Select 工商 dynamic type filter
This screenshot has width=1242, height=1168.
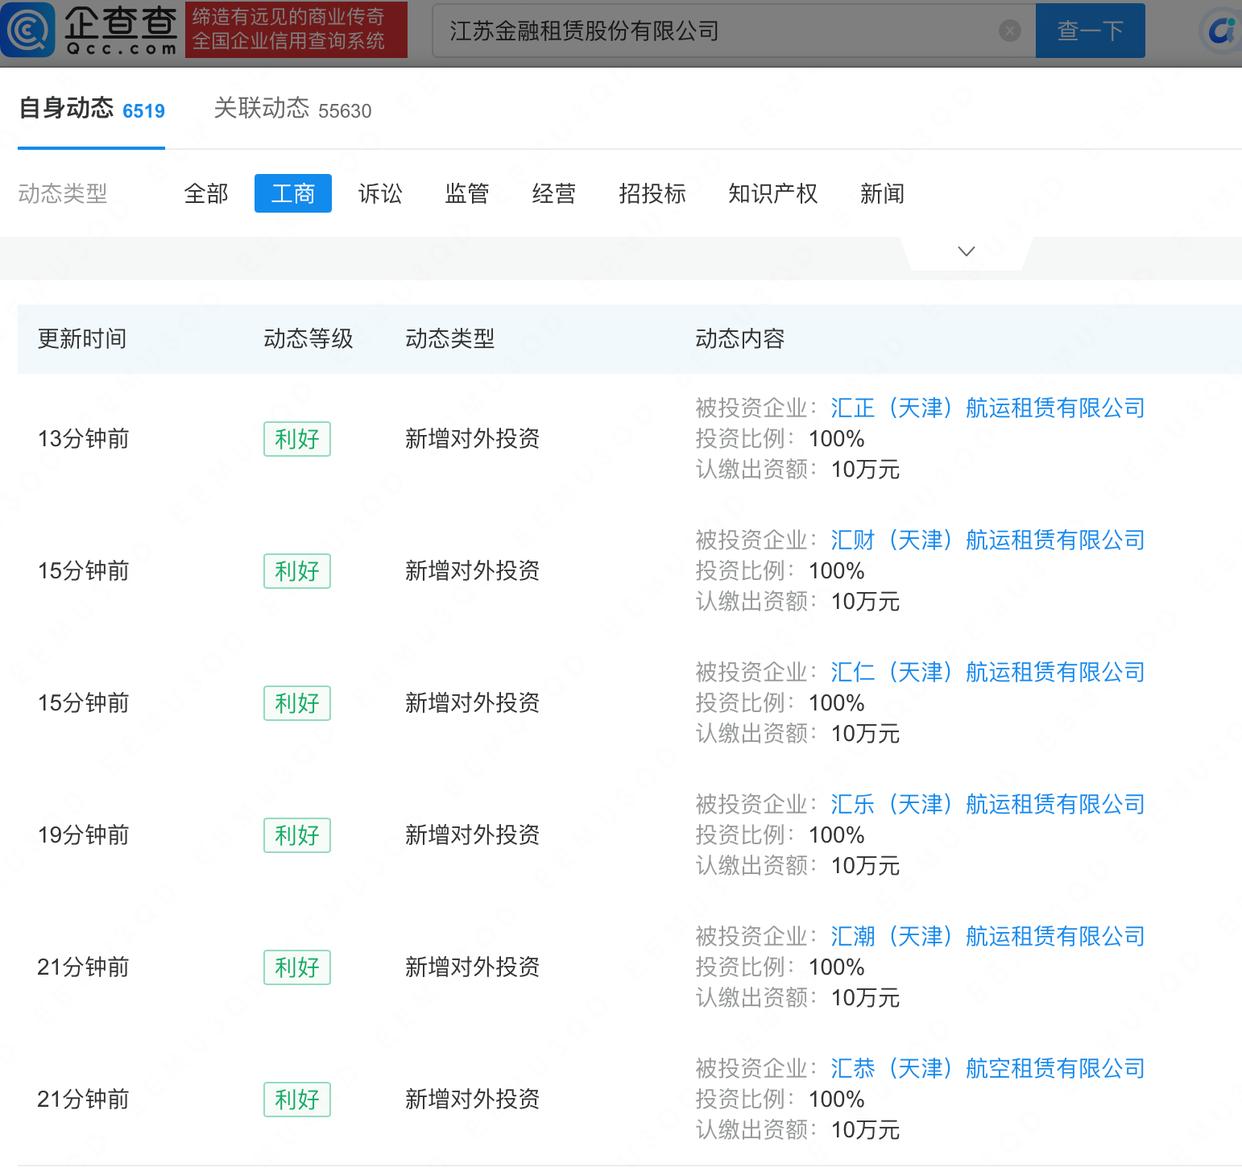tap(293, 193)
